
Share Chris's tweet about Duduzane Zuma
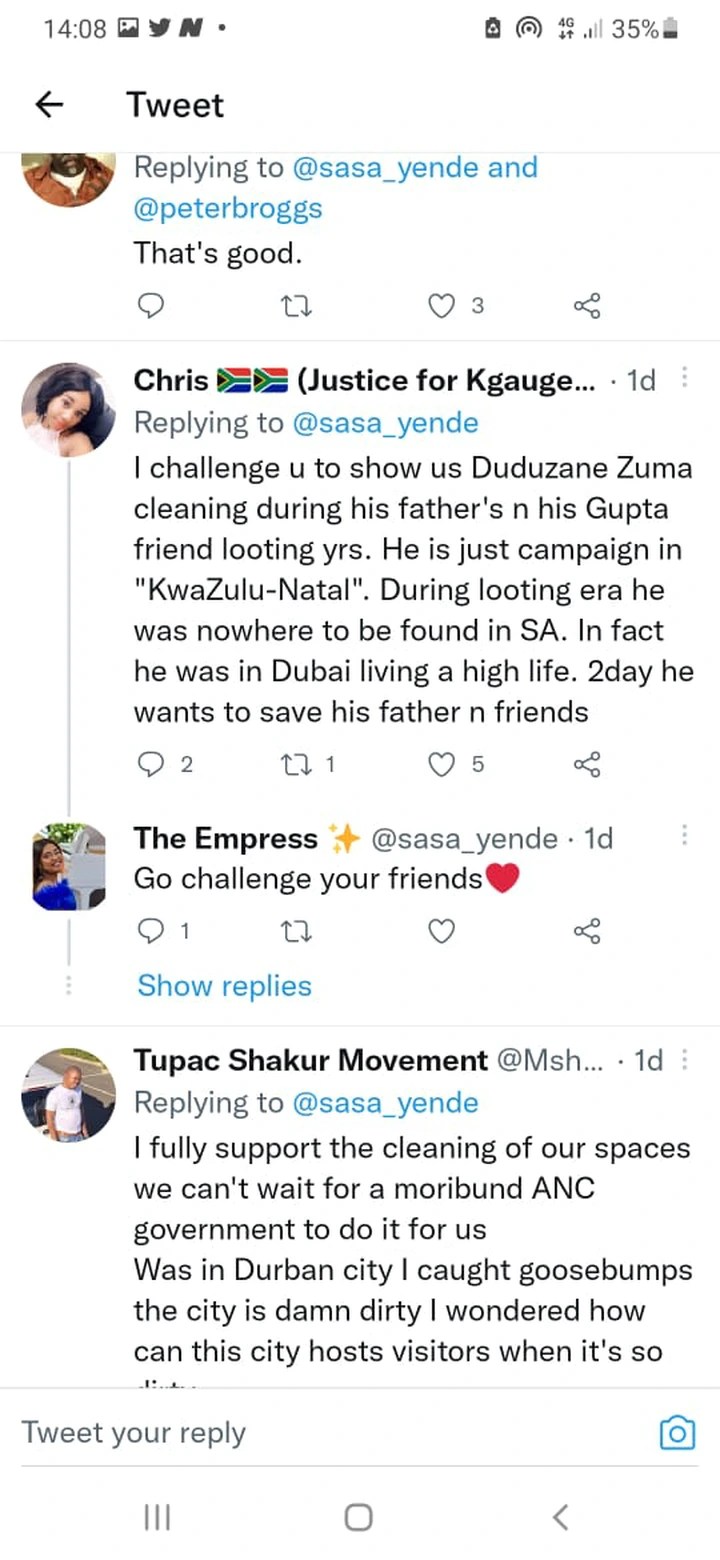[587, 765]
